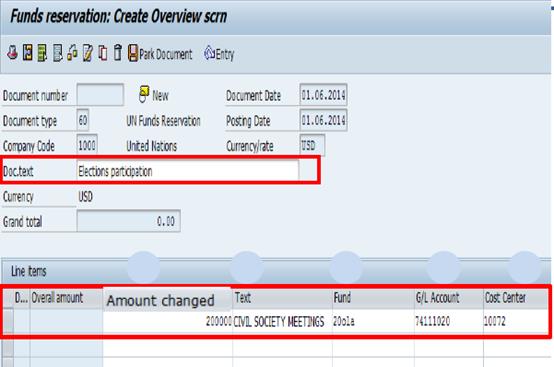Click the red stamp icon in toolbar
The width and height of the screenshot is (554, 367).
(13, 53)
